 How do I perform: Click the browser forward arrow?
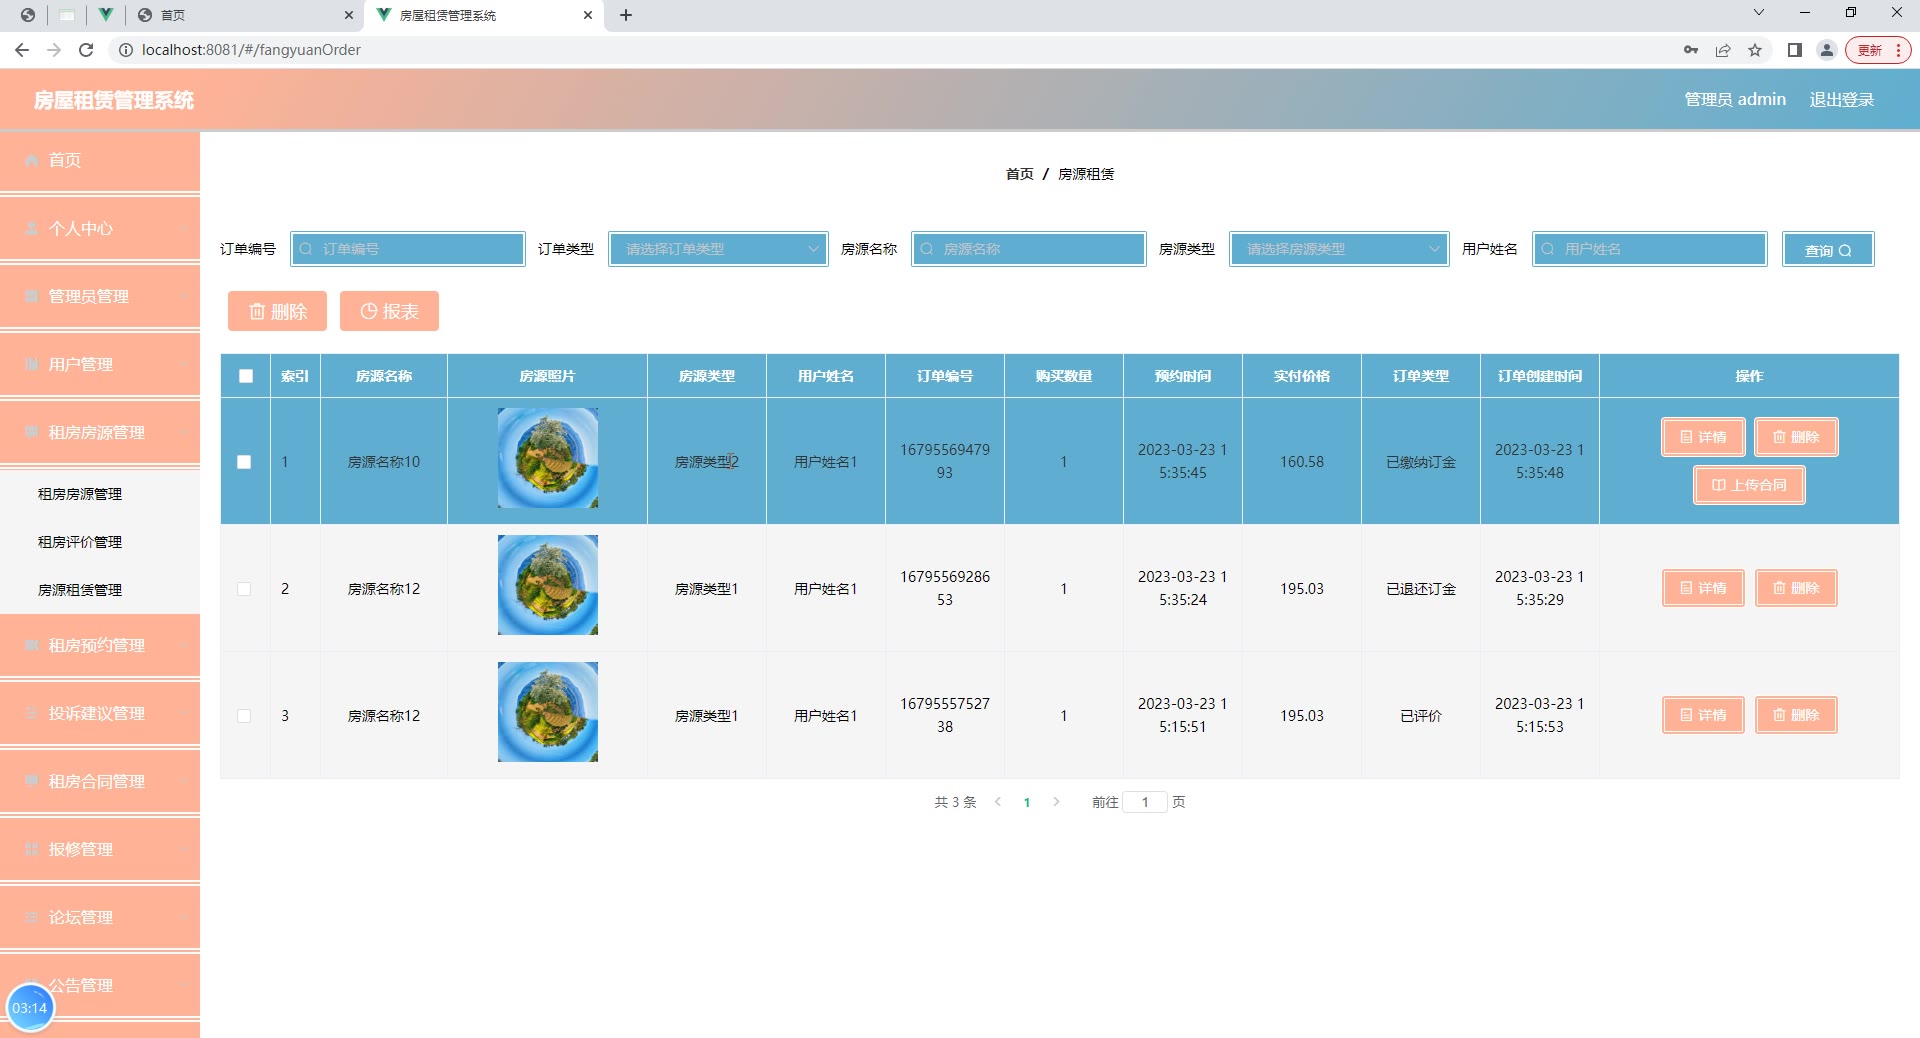(54, 50)
